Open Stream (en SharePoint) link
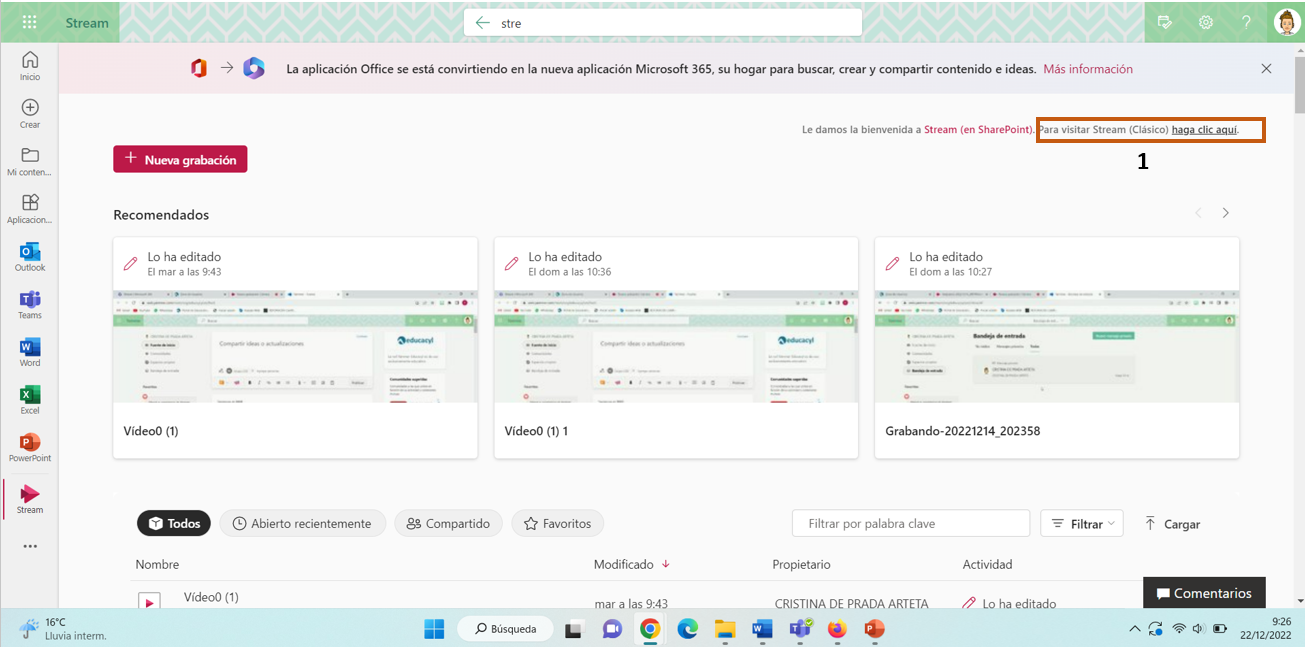Image resolution: width=1305 pixels, height=647 pixels. 978,130
